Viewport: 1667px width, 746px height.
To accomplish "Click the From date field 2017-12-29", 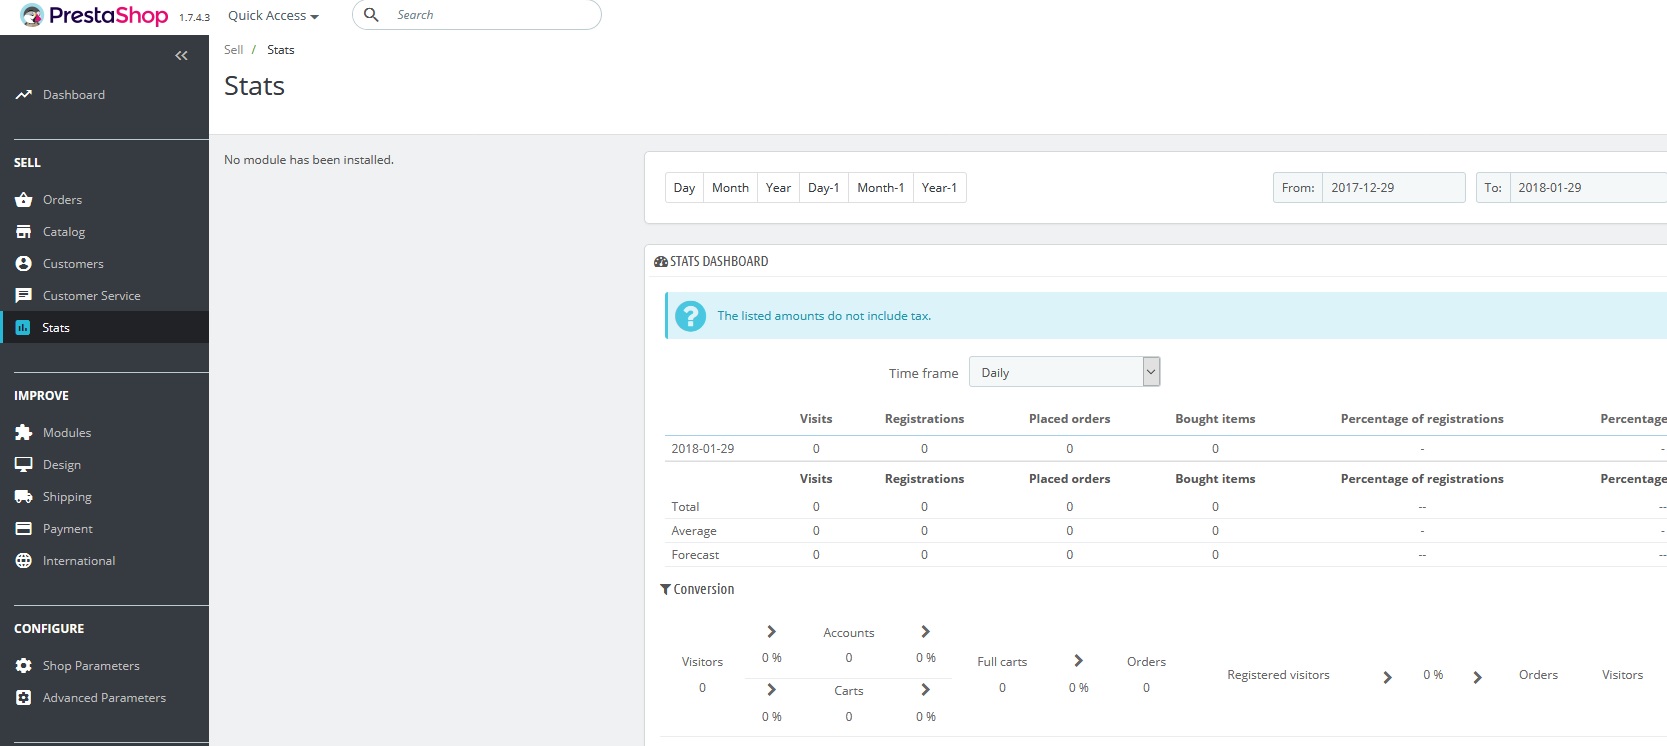I will click(1394, 188).
